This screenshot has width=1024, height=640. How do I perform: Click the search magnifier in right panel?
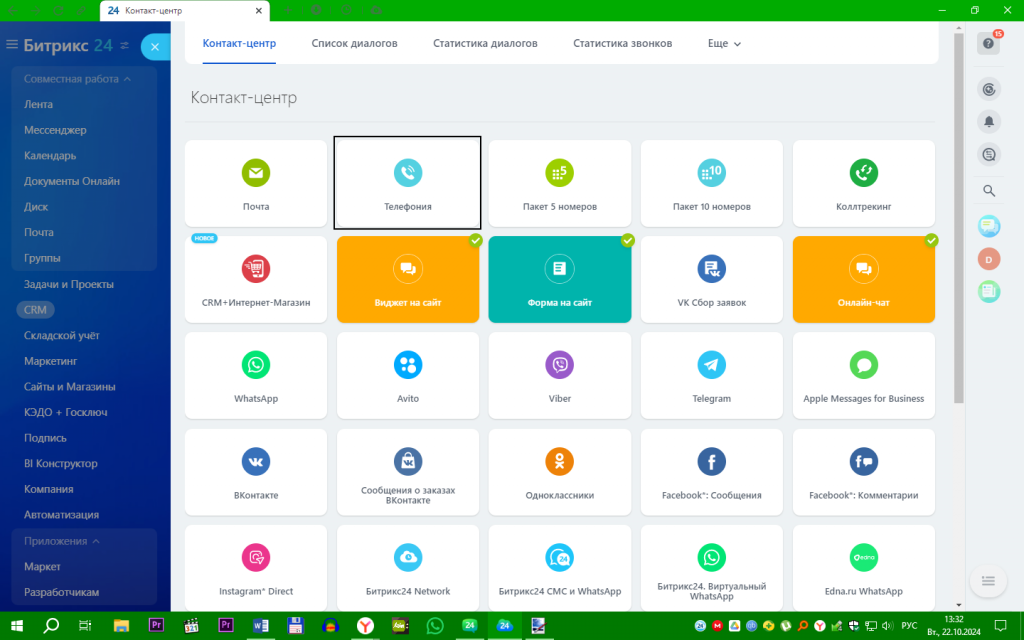[x=989, y=191]
